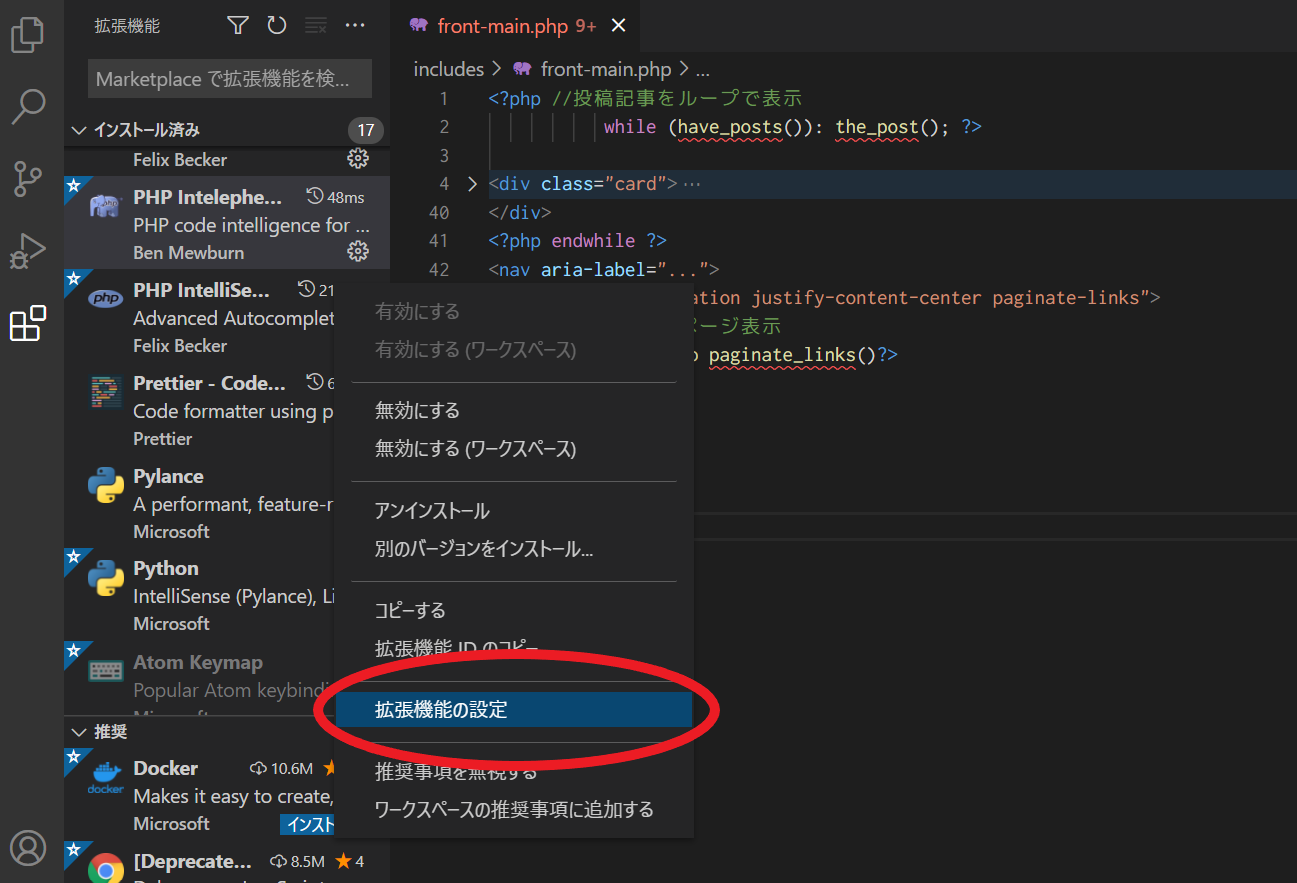Image resolution: width=1297 pixels, height=883 pixels.
Task: Open the Search view in activity bar
Action: [x=27, y=106]
